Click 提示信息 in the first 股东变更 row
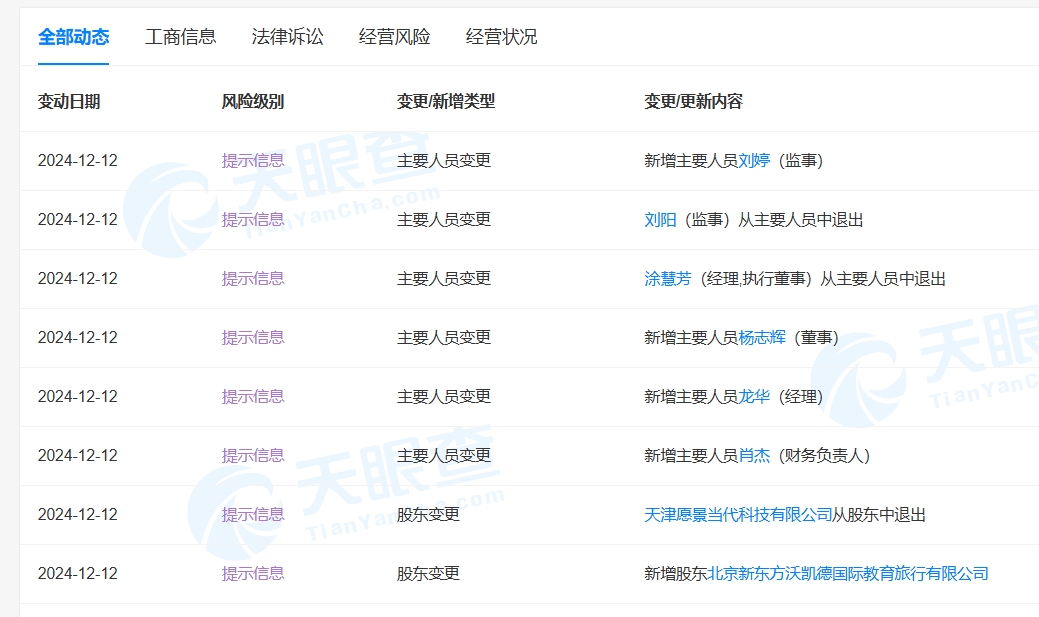The width and height of the screenshot is (1039, 617). [252, 514]
